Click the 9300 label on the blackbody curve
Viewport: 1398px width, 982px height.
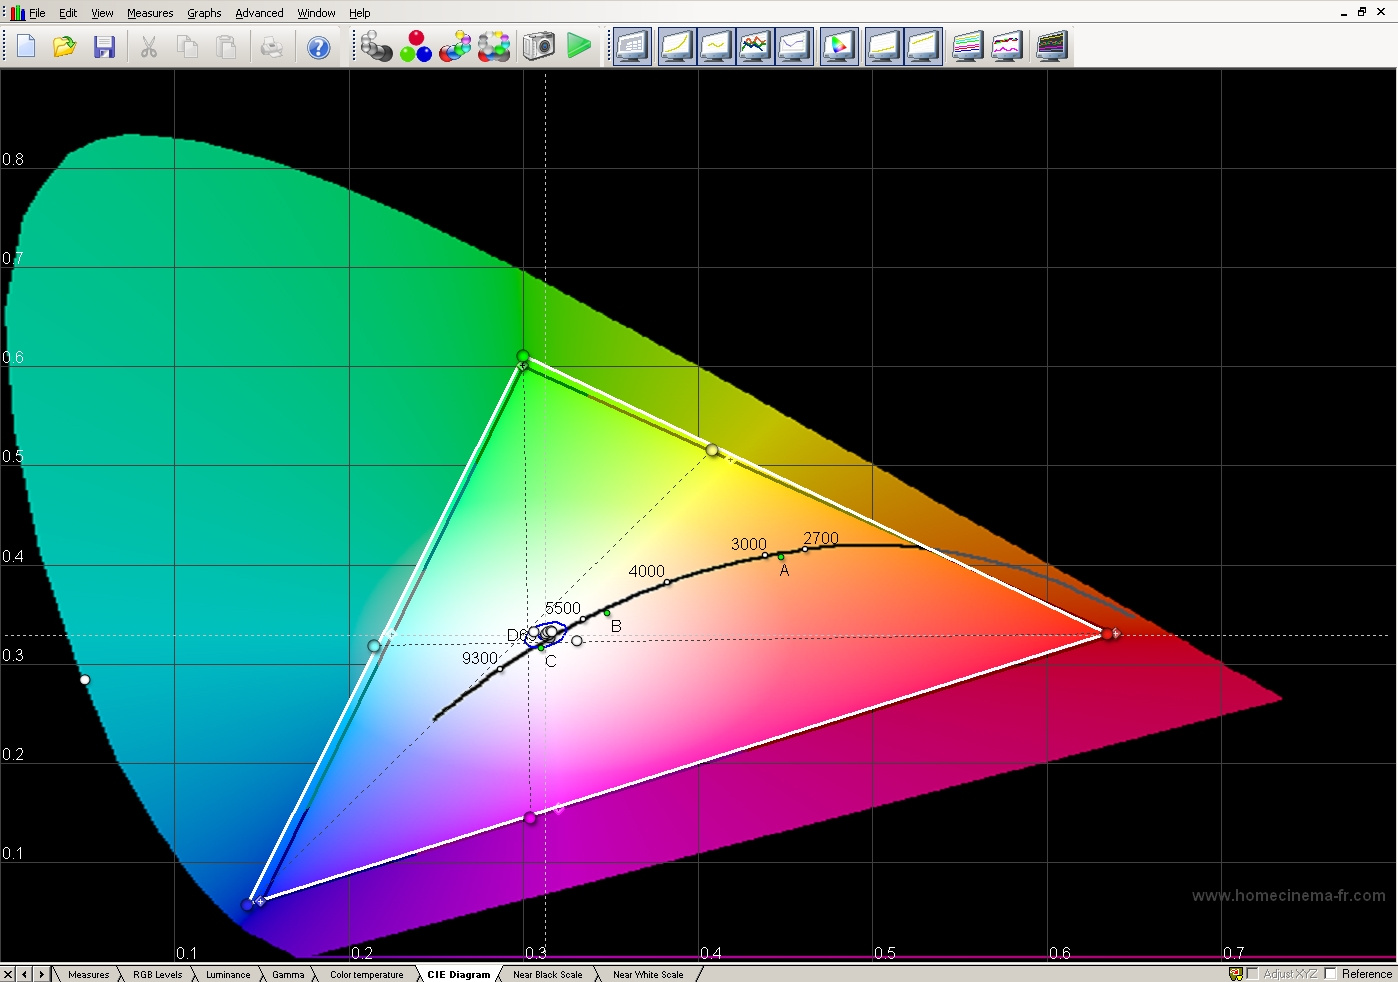coord(480,658)
